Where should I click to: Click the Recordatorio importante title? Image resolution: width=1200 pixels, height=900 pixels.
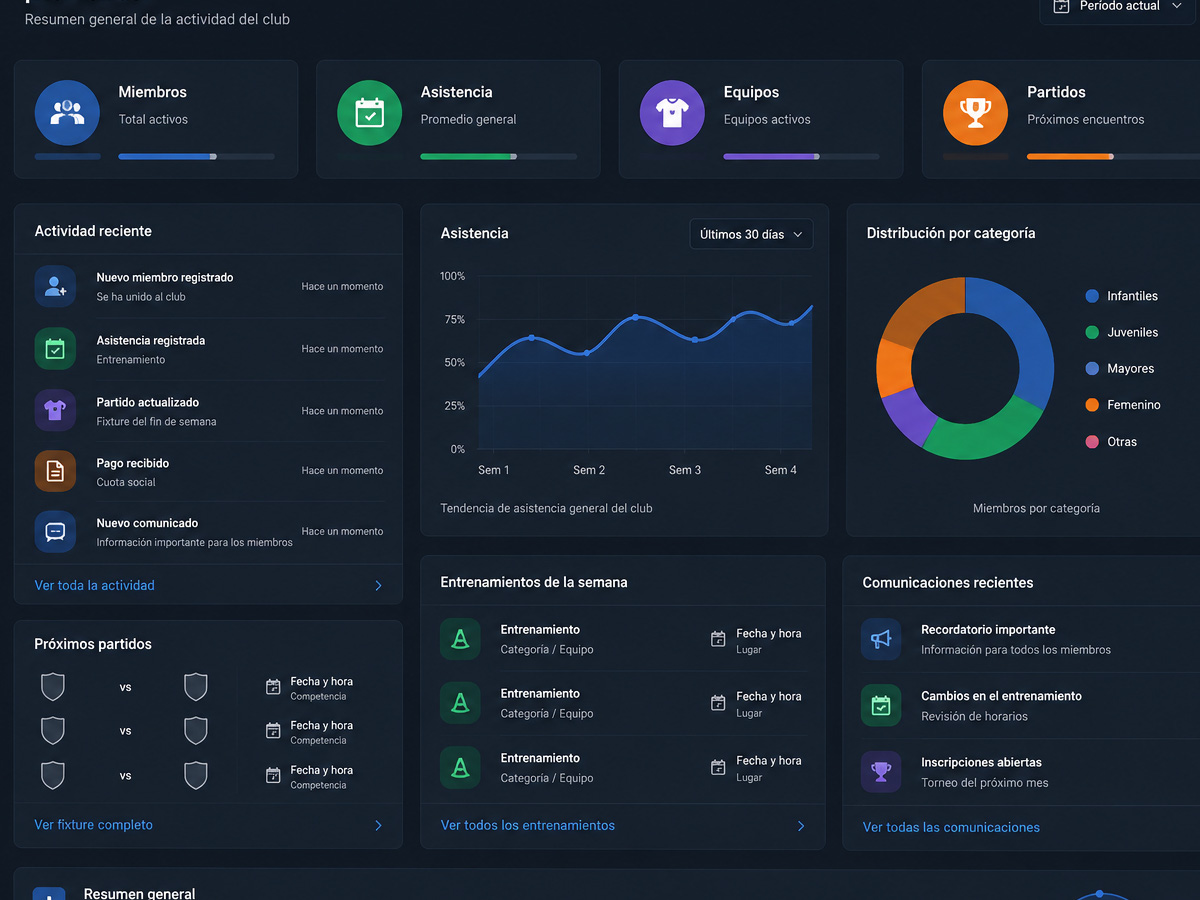[x=988, y=630]
